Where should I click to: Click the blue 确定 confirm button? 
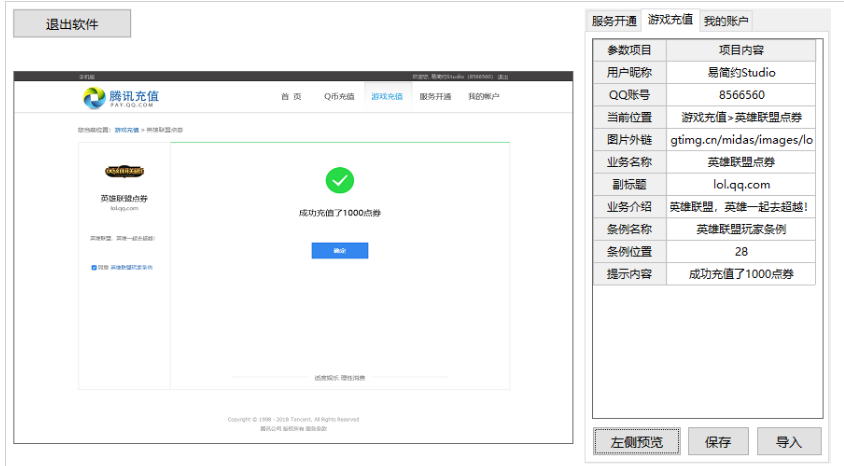coord(340,251)
